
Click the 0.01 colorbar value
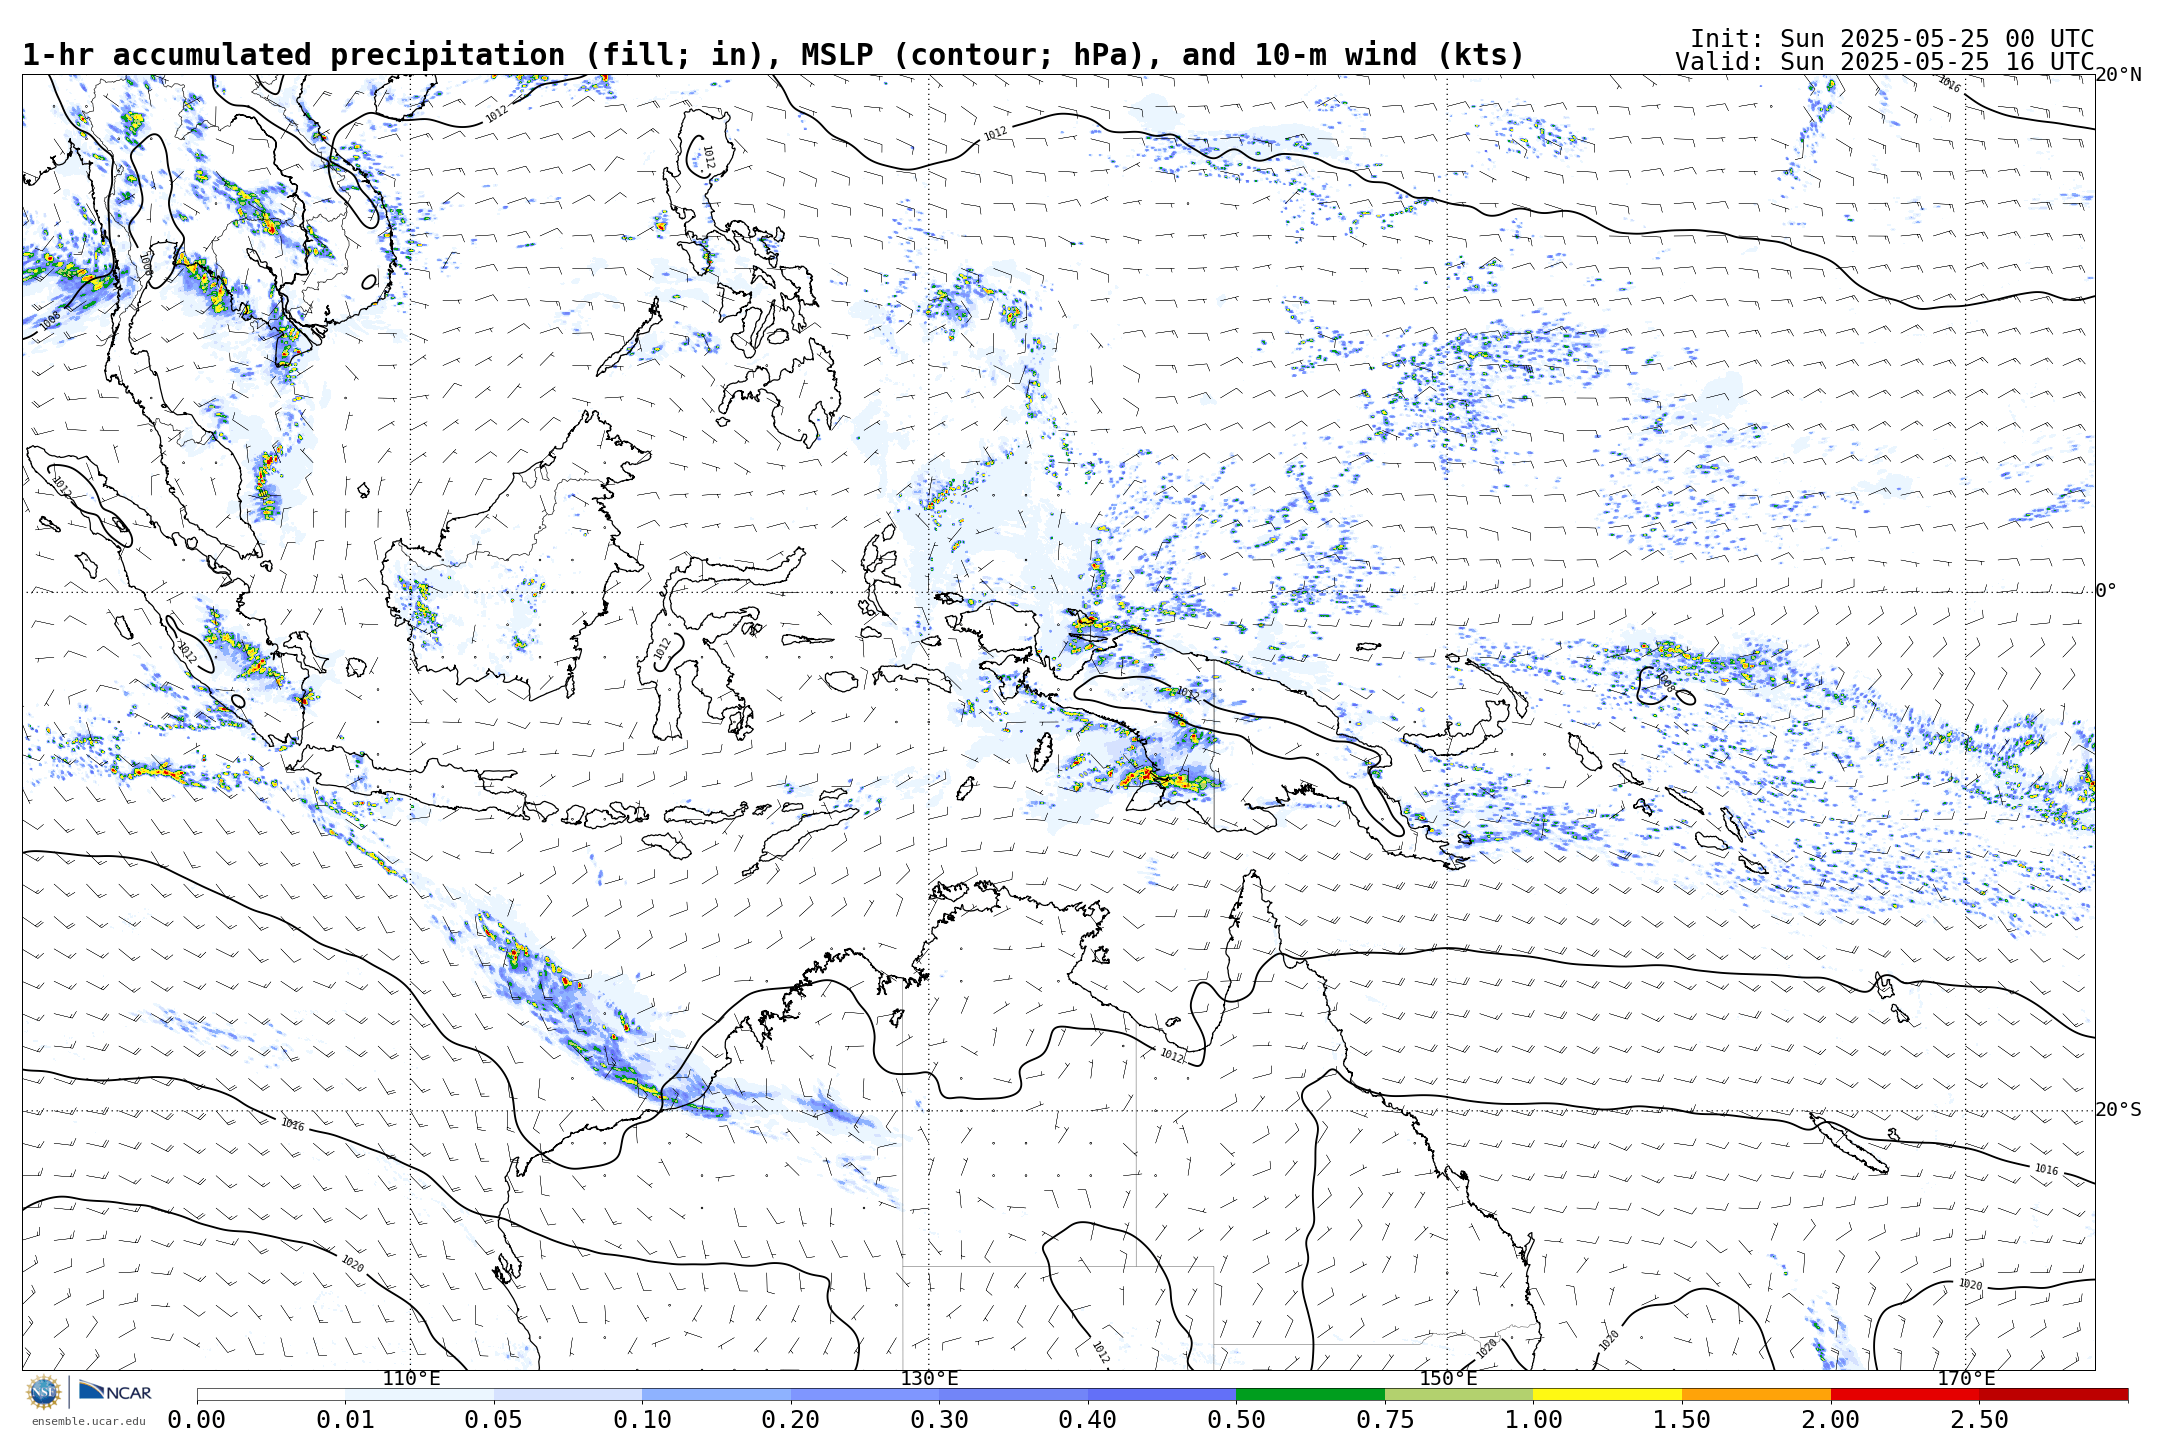coord(345,1420)
